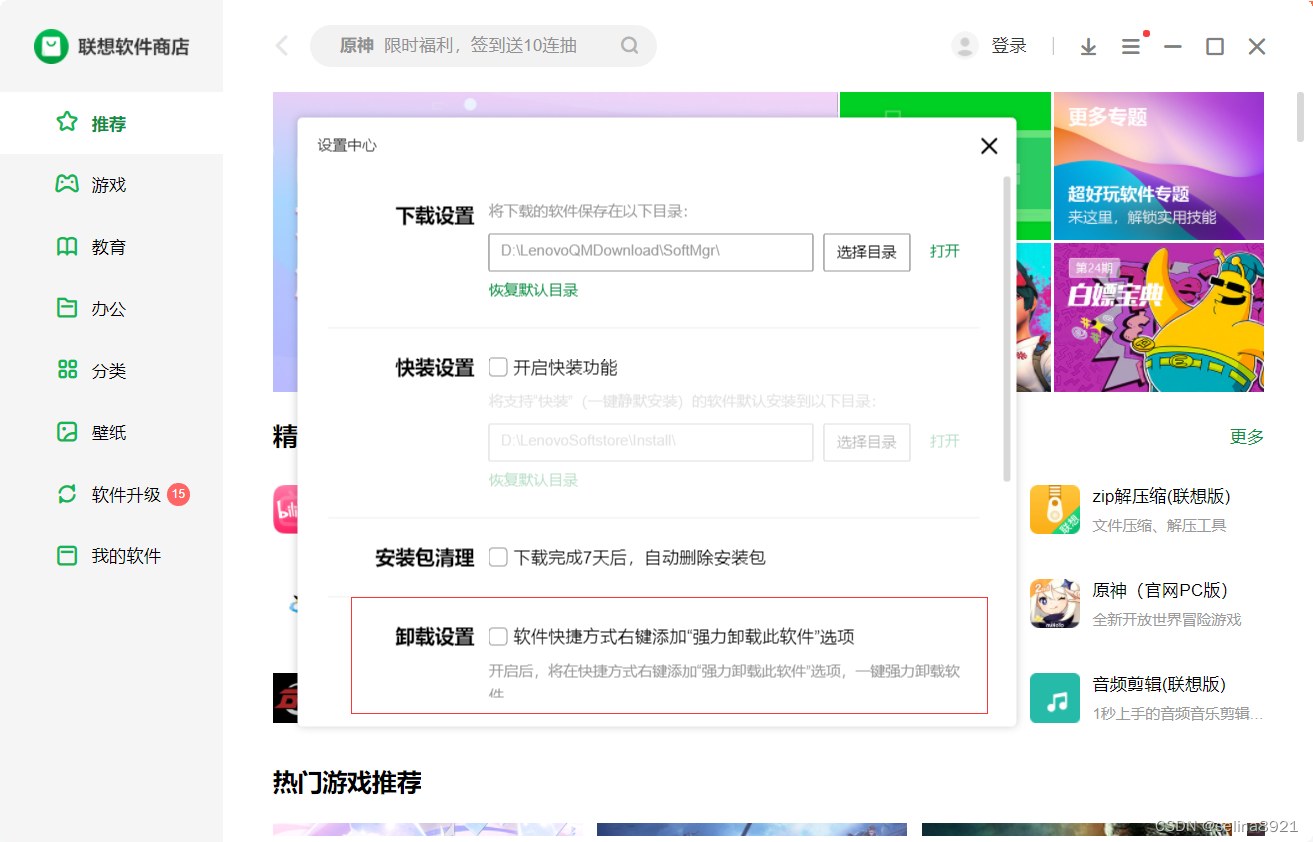
Task: Click 选择目录 button for download path
Action: click(867, 252)
